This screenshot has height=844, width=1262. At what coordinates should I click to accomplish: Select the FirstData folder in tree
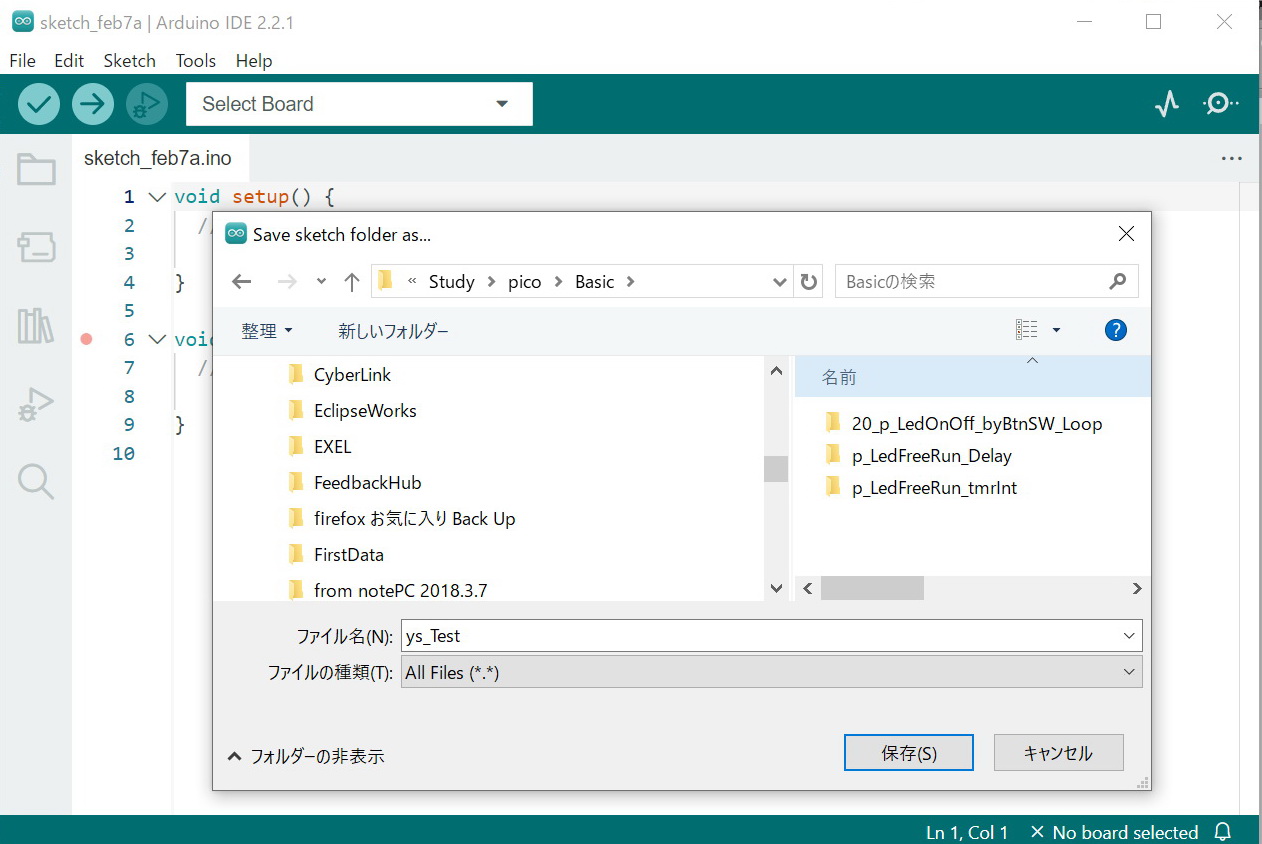click(x=335, y=555)
